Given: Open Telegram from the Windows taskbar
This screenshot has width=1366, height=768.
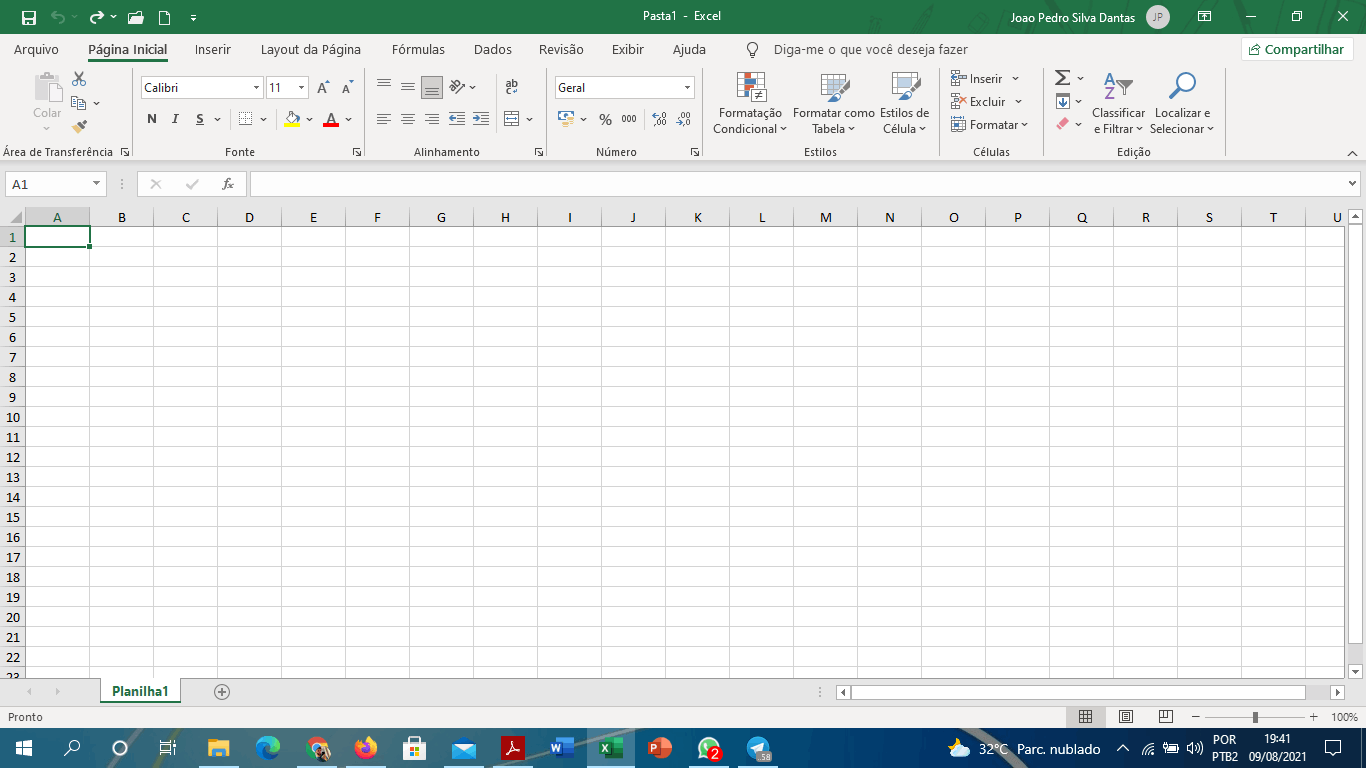Looking at the screenshot, I should [758, 748].
